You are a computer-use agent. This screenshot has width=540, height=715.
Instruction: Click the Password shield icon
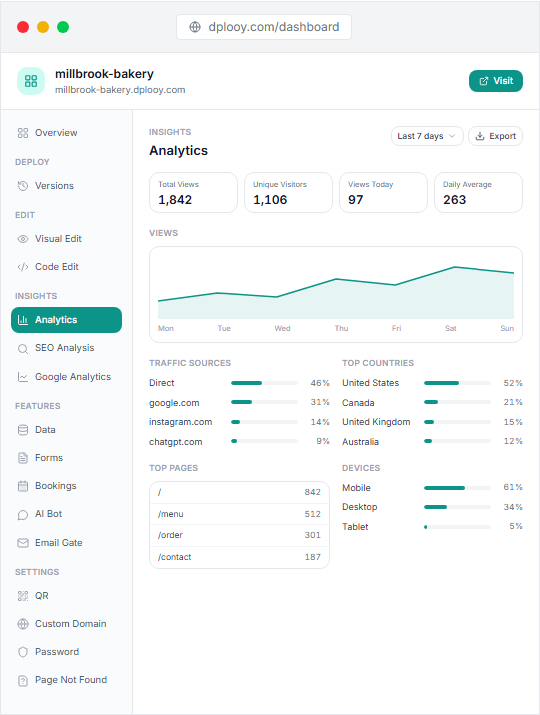(23, 652)
